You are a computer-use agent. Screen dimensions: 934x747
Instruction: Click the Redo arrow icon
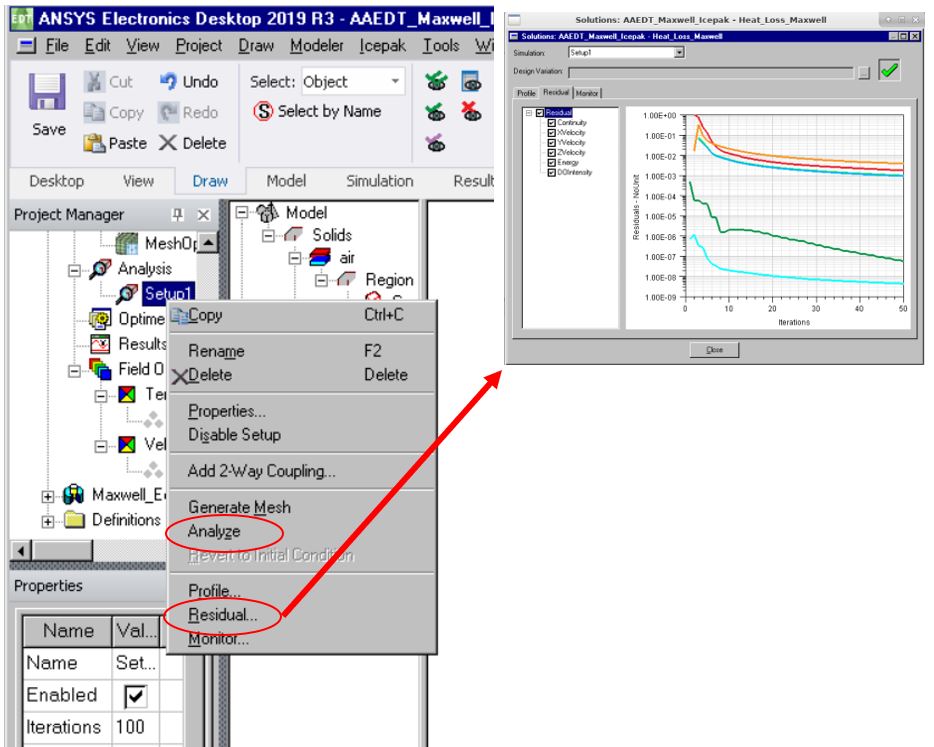(169, 112)
